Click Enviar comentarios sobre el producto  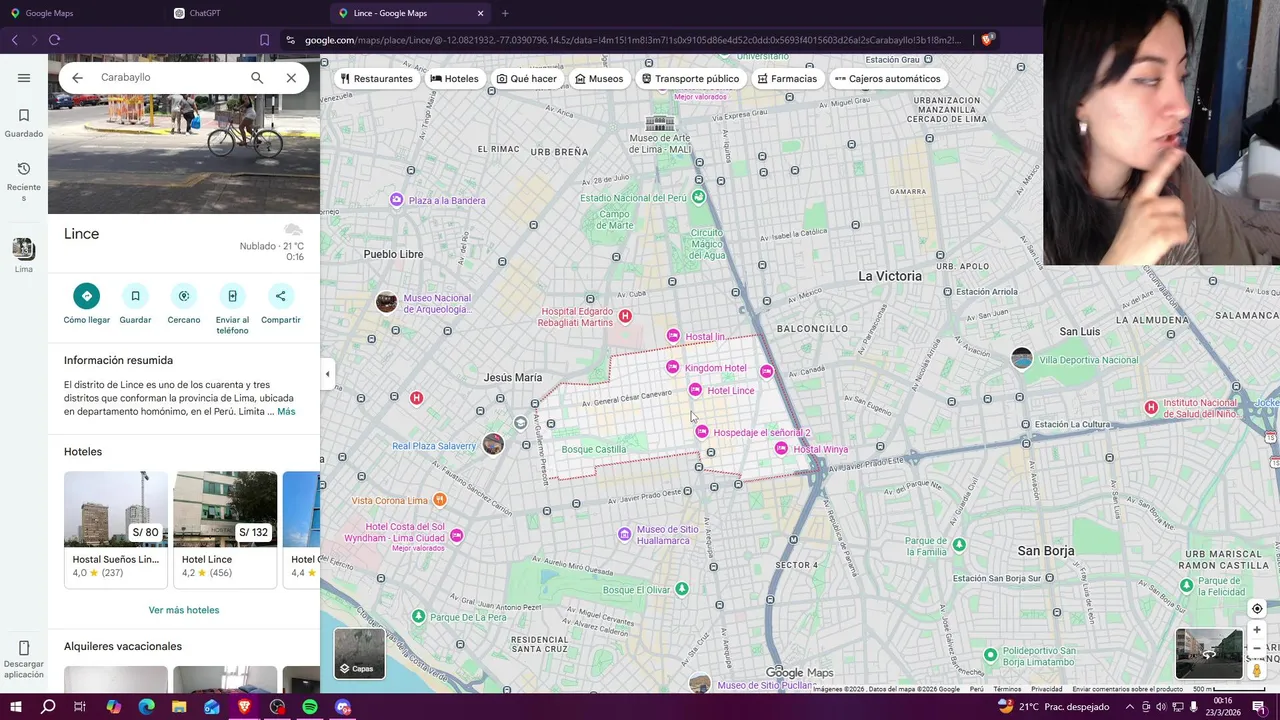(1127, 689)
